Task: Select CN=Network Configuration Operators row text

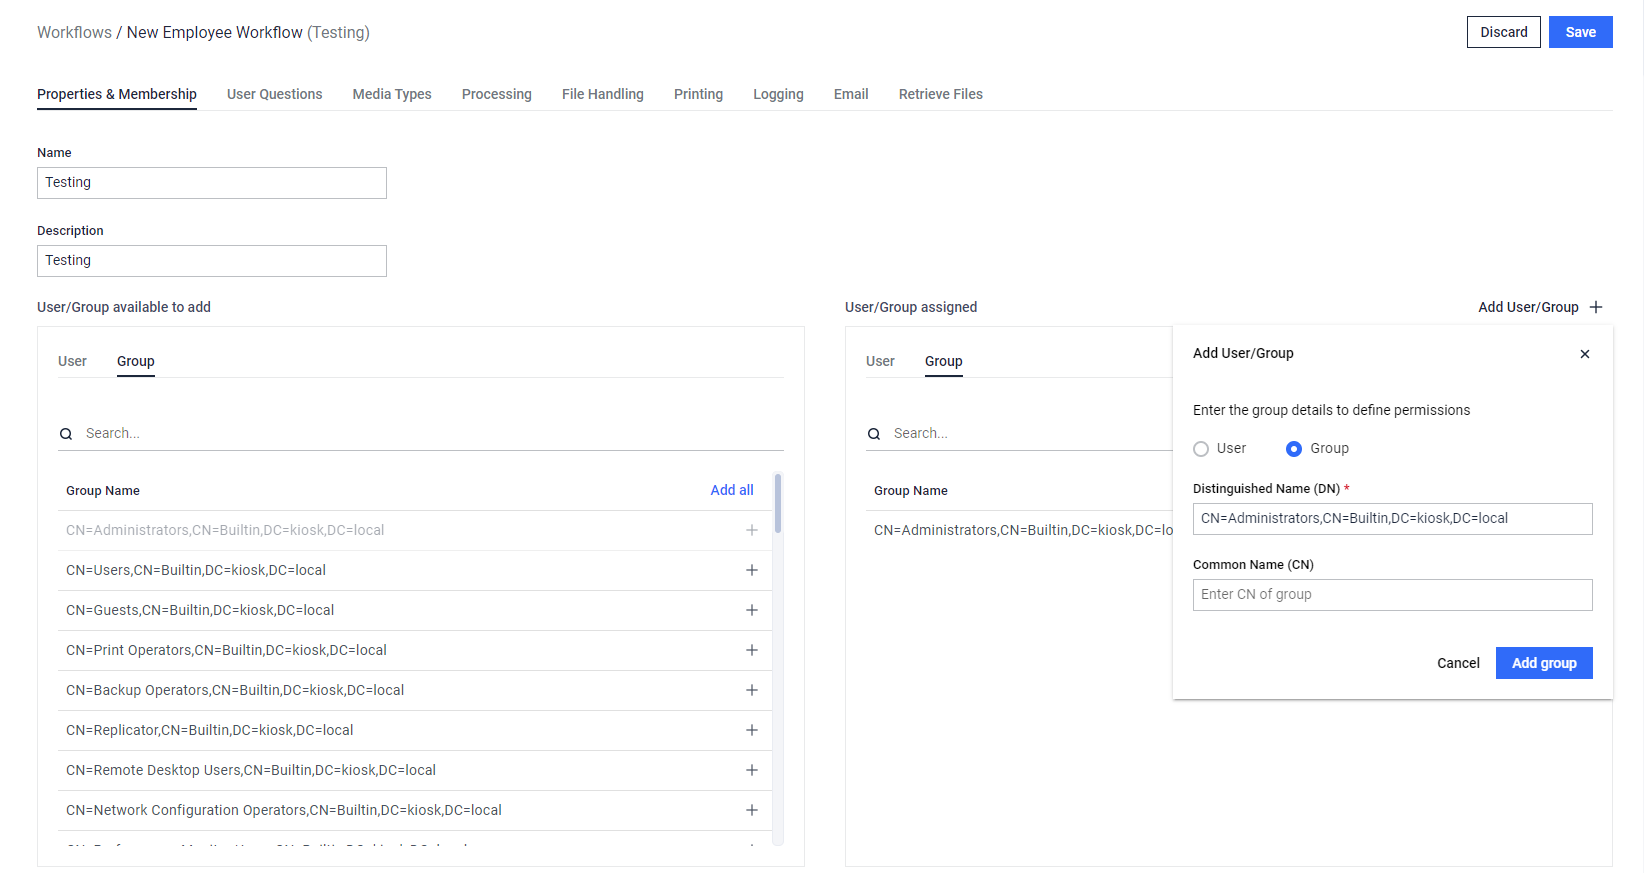Action: coord(284,810)
